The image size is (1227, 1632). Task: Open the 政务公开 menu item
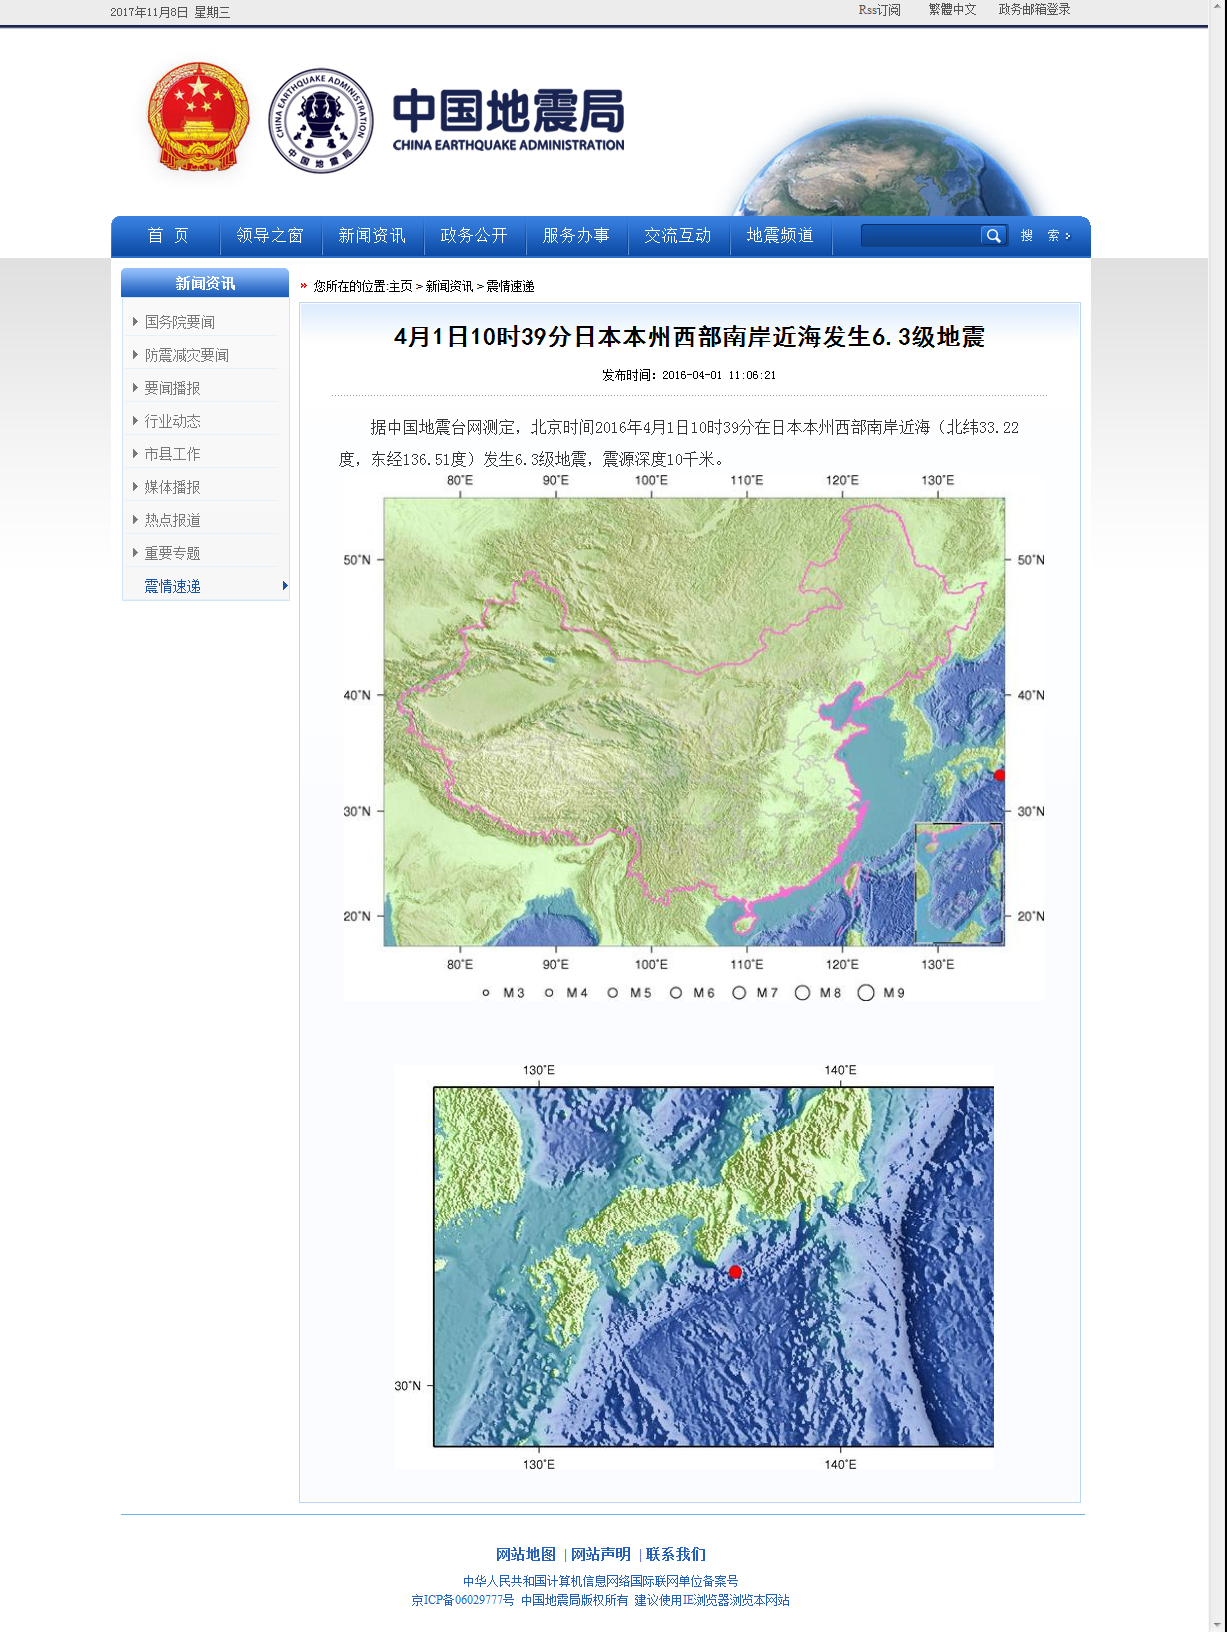[x=474, y=236]
